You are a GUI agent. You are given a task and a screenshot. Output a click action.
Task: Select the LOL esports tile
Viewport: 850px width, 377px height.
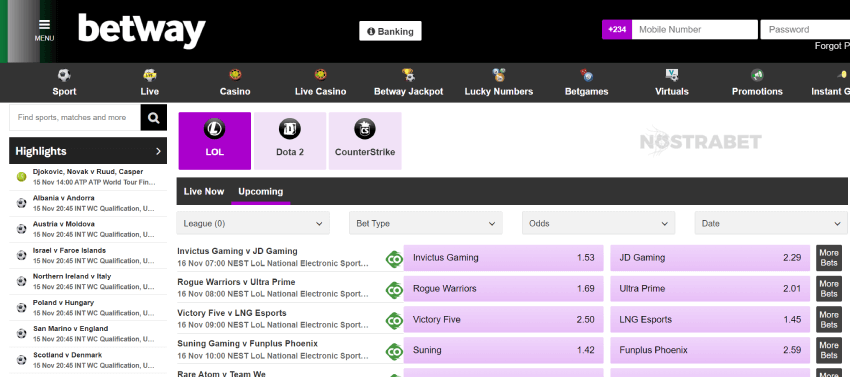point(215,141)
